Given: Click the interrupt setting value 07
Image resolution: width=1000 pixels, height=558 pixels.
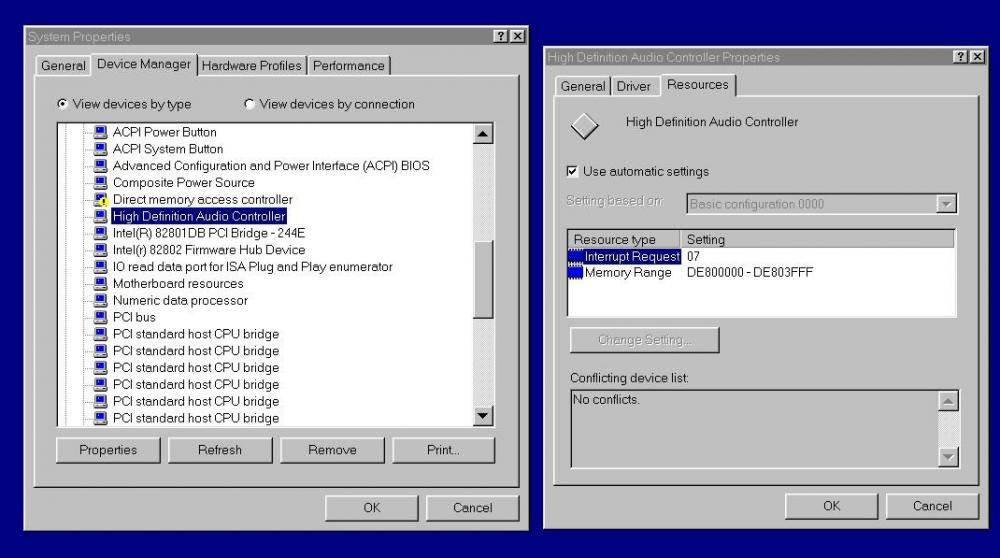Looking at the screenshot, I should (693, 256).
